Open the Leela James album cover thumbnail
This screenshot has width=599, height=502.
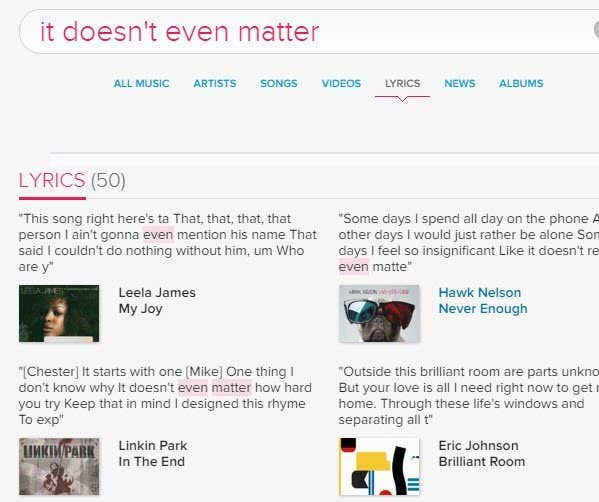click(x=59, y=313)
